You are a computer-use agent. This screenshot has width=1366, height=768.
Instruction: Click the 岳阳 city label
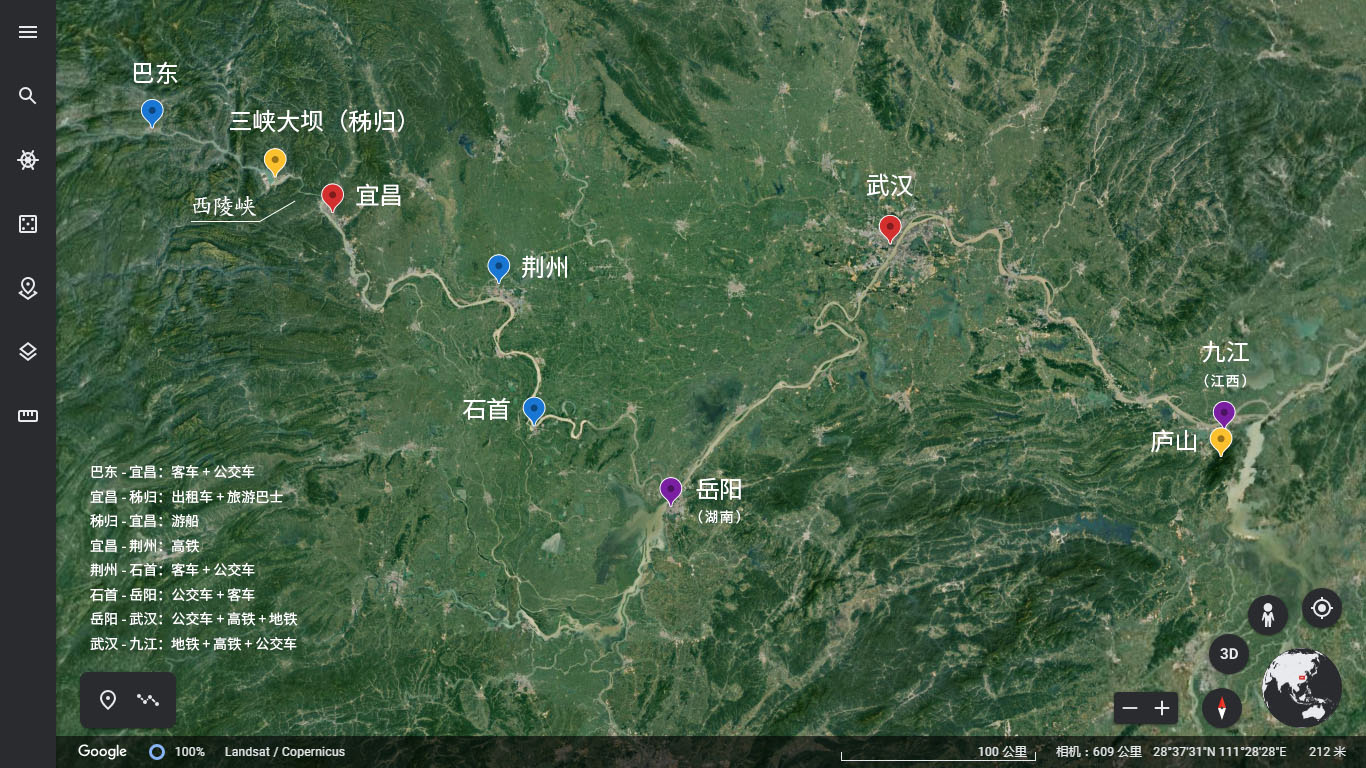[x=720, y=489]
